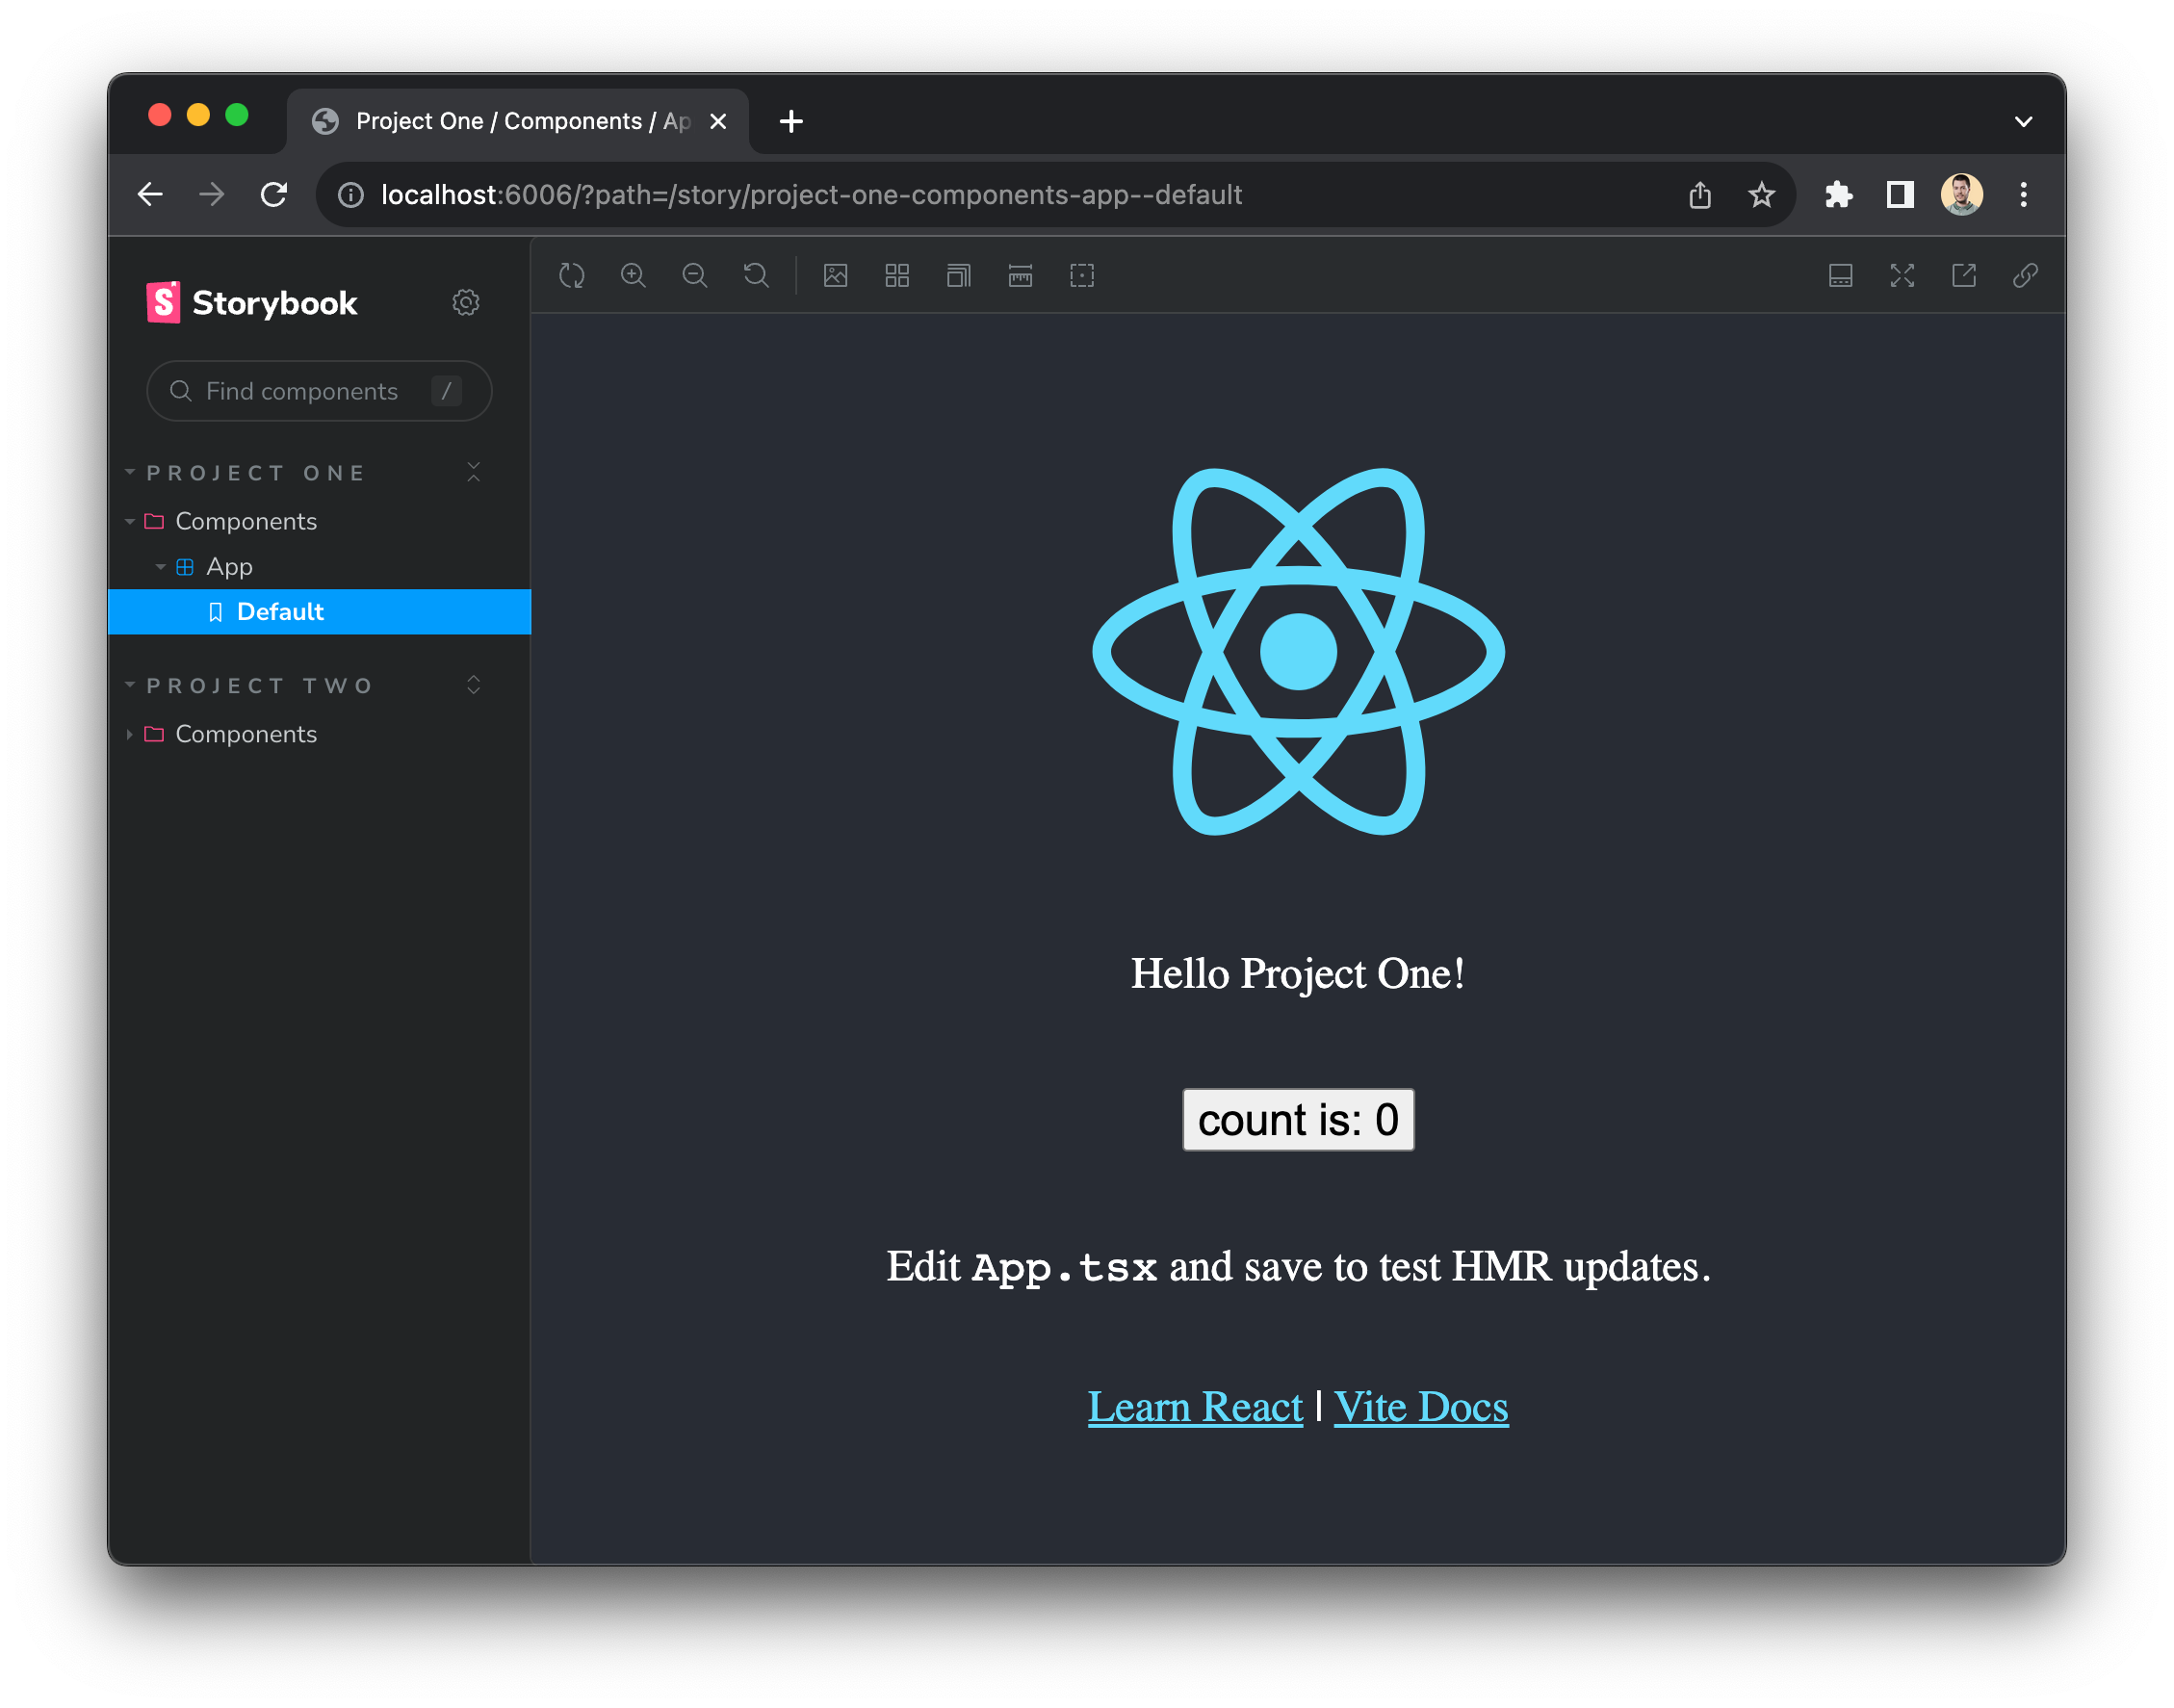The image size is (2174, 1708).
Task: Select the Default story
Action: tap(319, 612)
